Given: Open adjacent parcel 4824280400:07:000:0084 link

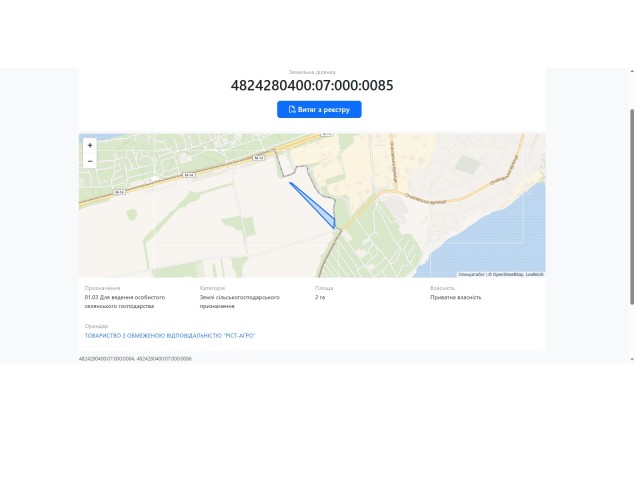Looking at the screenshot, I should click(106, 359).
